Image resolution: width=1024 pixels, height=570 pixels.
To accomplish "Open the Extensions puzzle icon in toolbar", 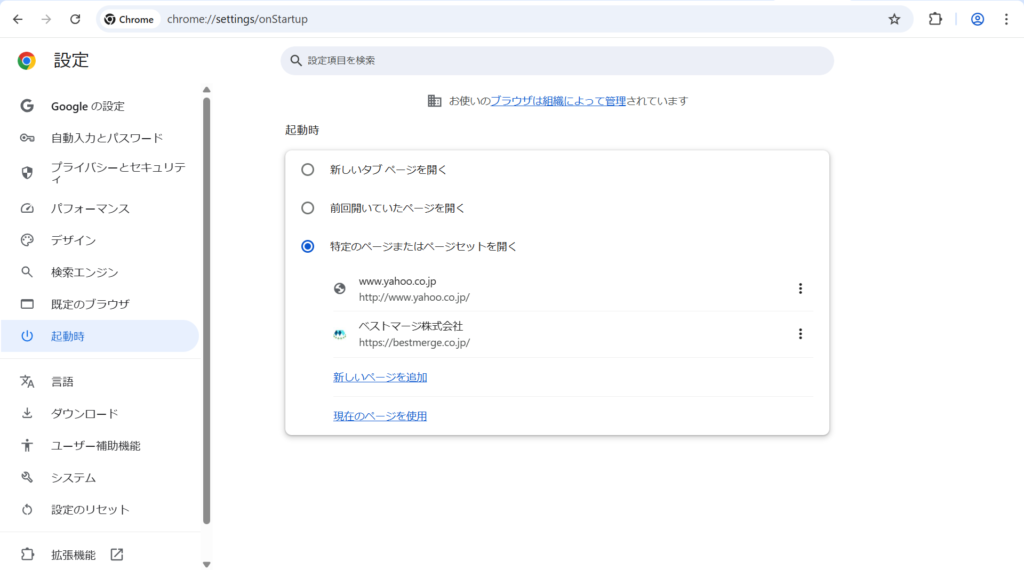I will coord(935,19).
